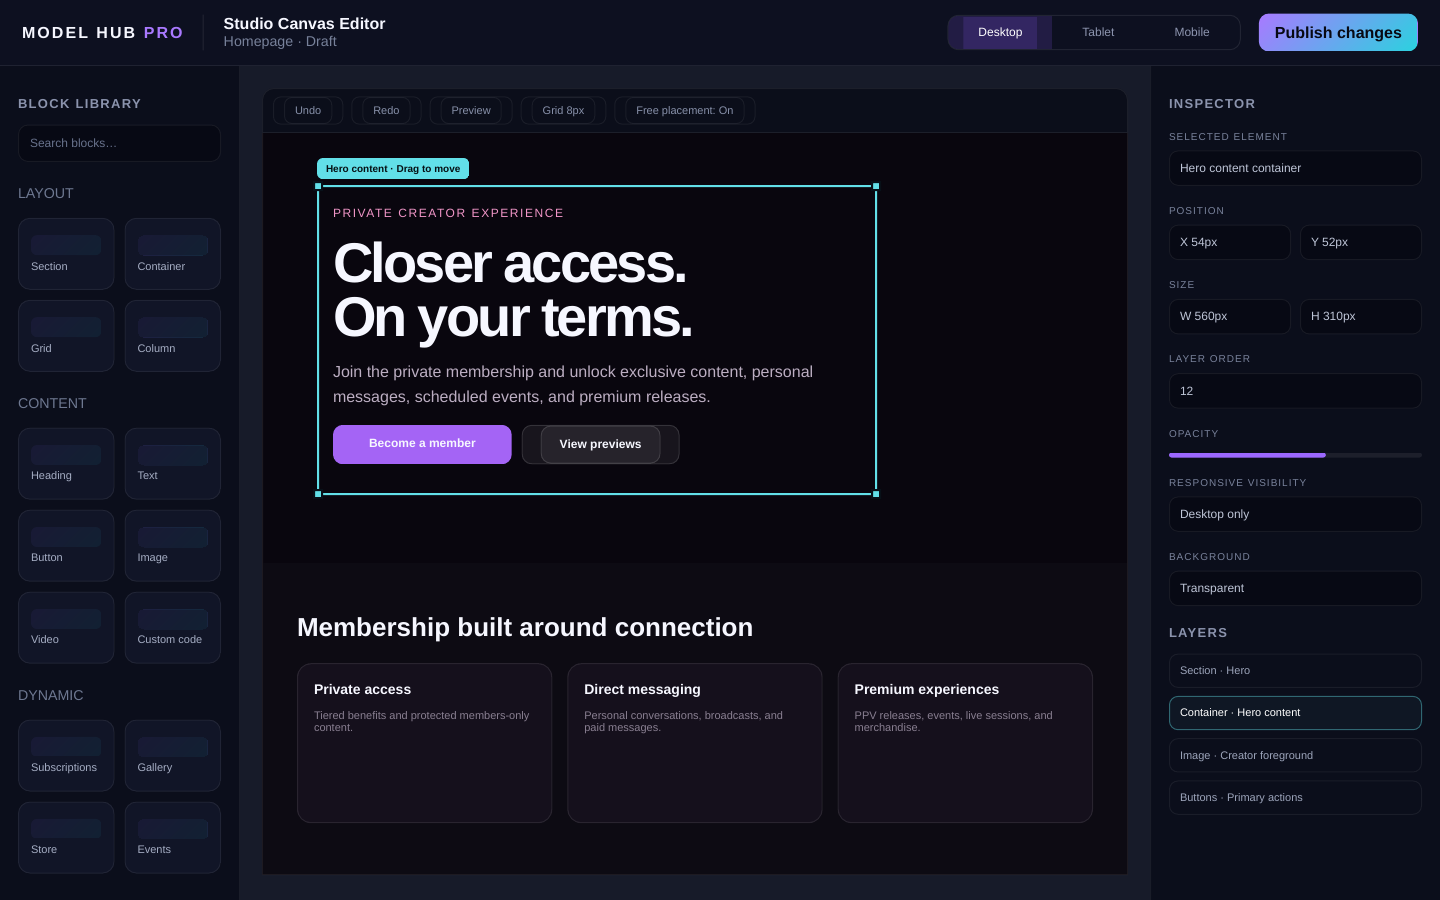Click the Join the private membership paragraph
Screen dimensions: 1440x900
tap(573, 384)
